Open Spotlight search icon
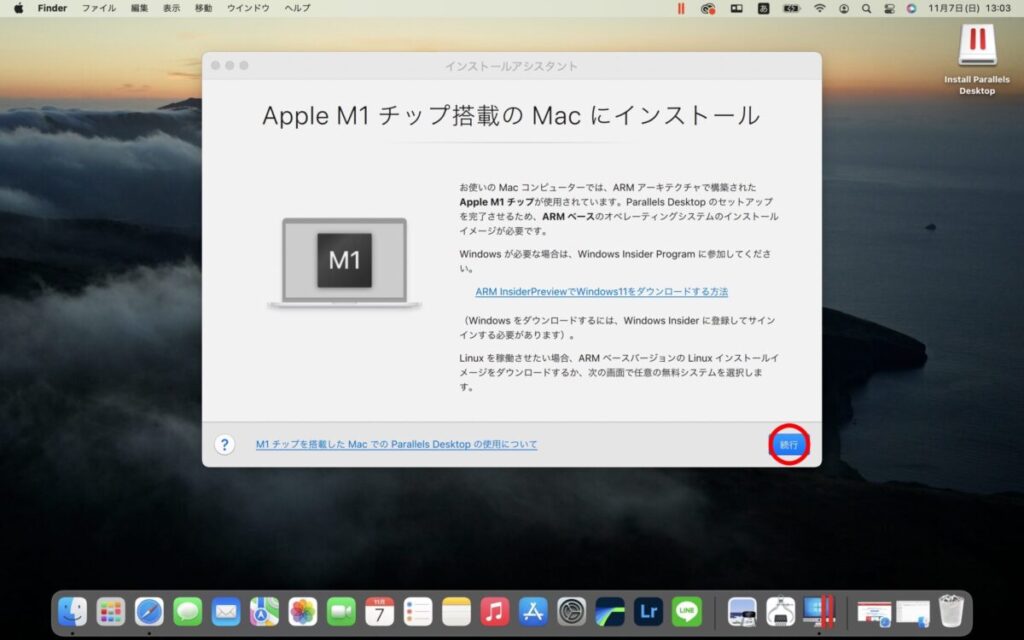Viewport: 1024px width, 640px height. 866,8
